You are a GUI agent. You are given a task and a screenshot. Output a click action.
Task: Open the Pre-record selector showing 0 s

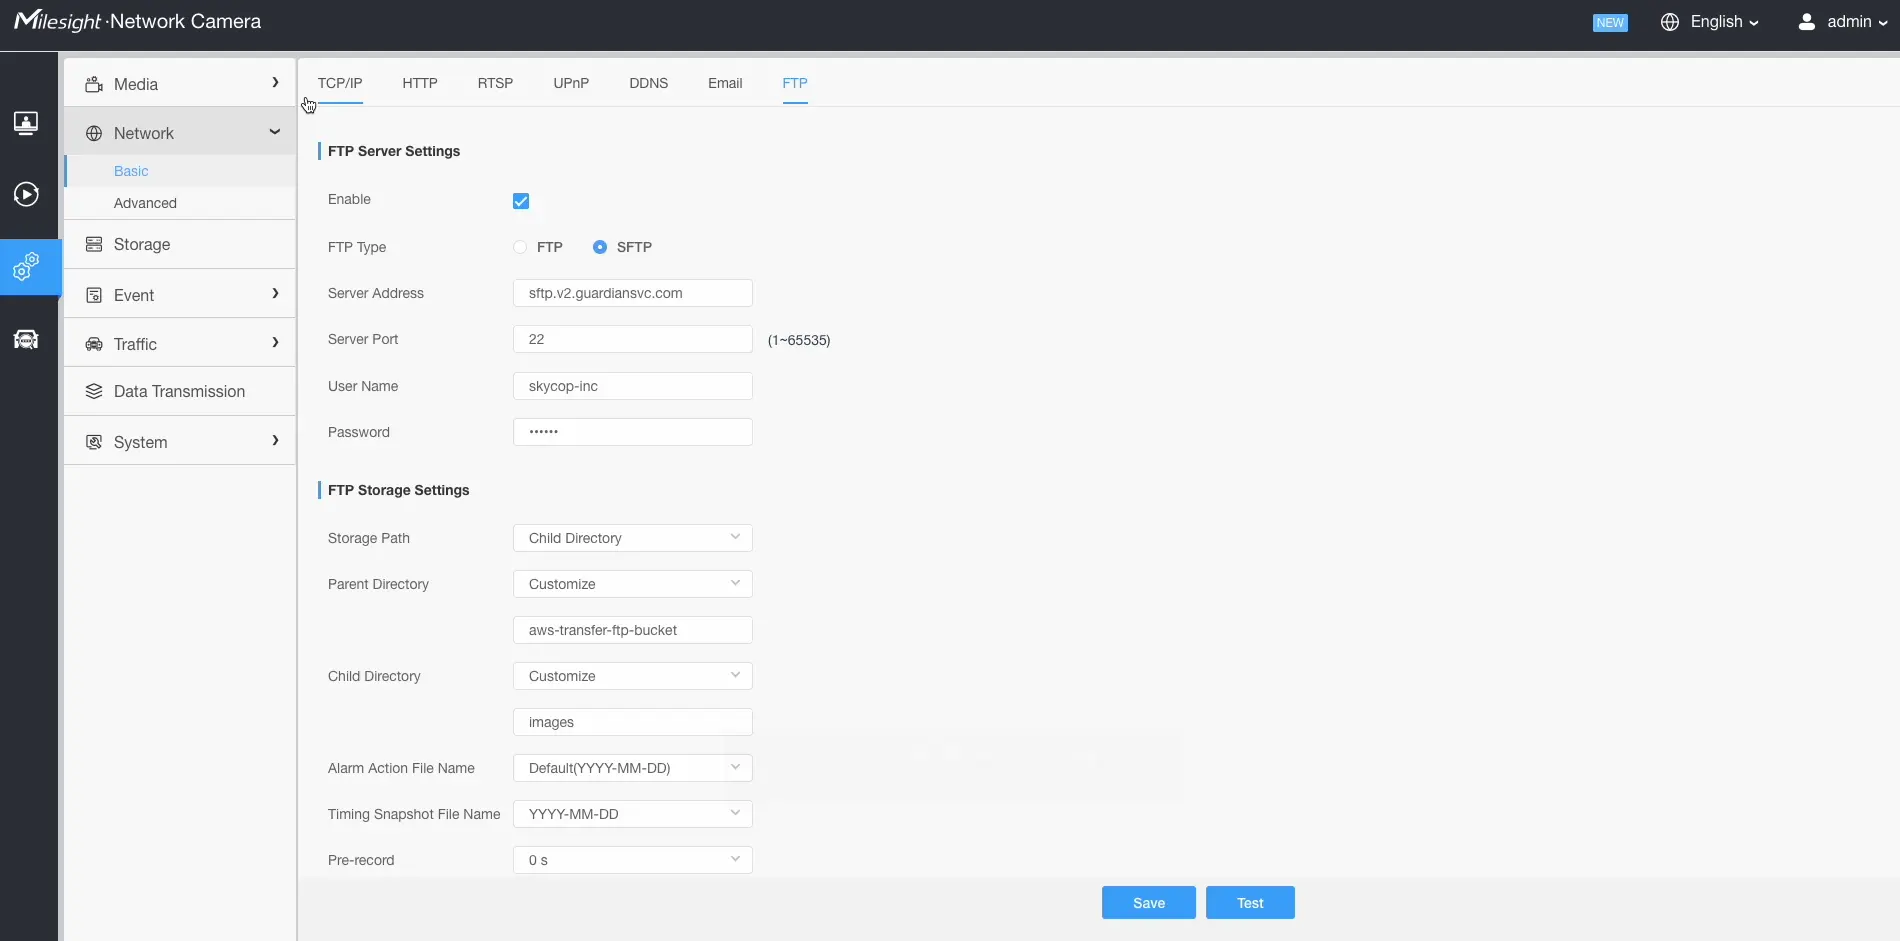pyautogui.click(x=632, y=859)
